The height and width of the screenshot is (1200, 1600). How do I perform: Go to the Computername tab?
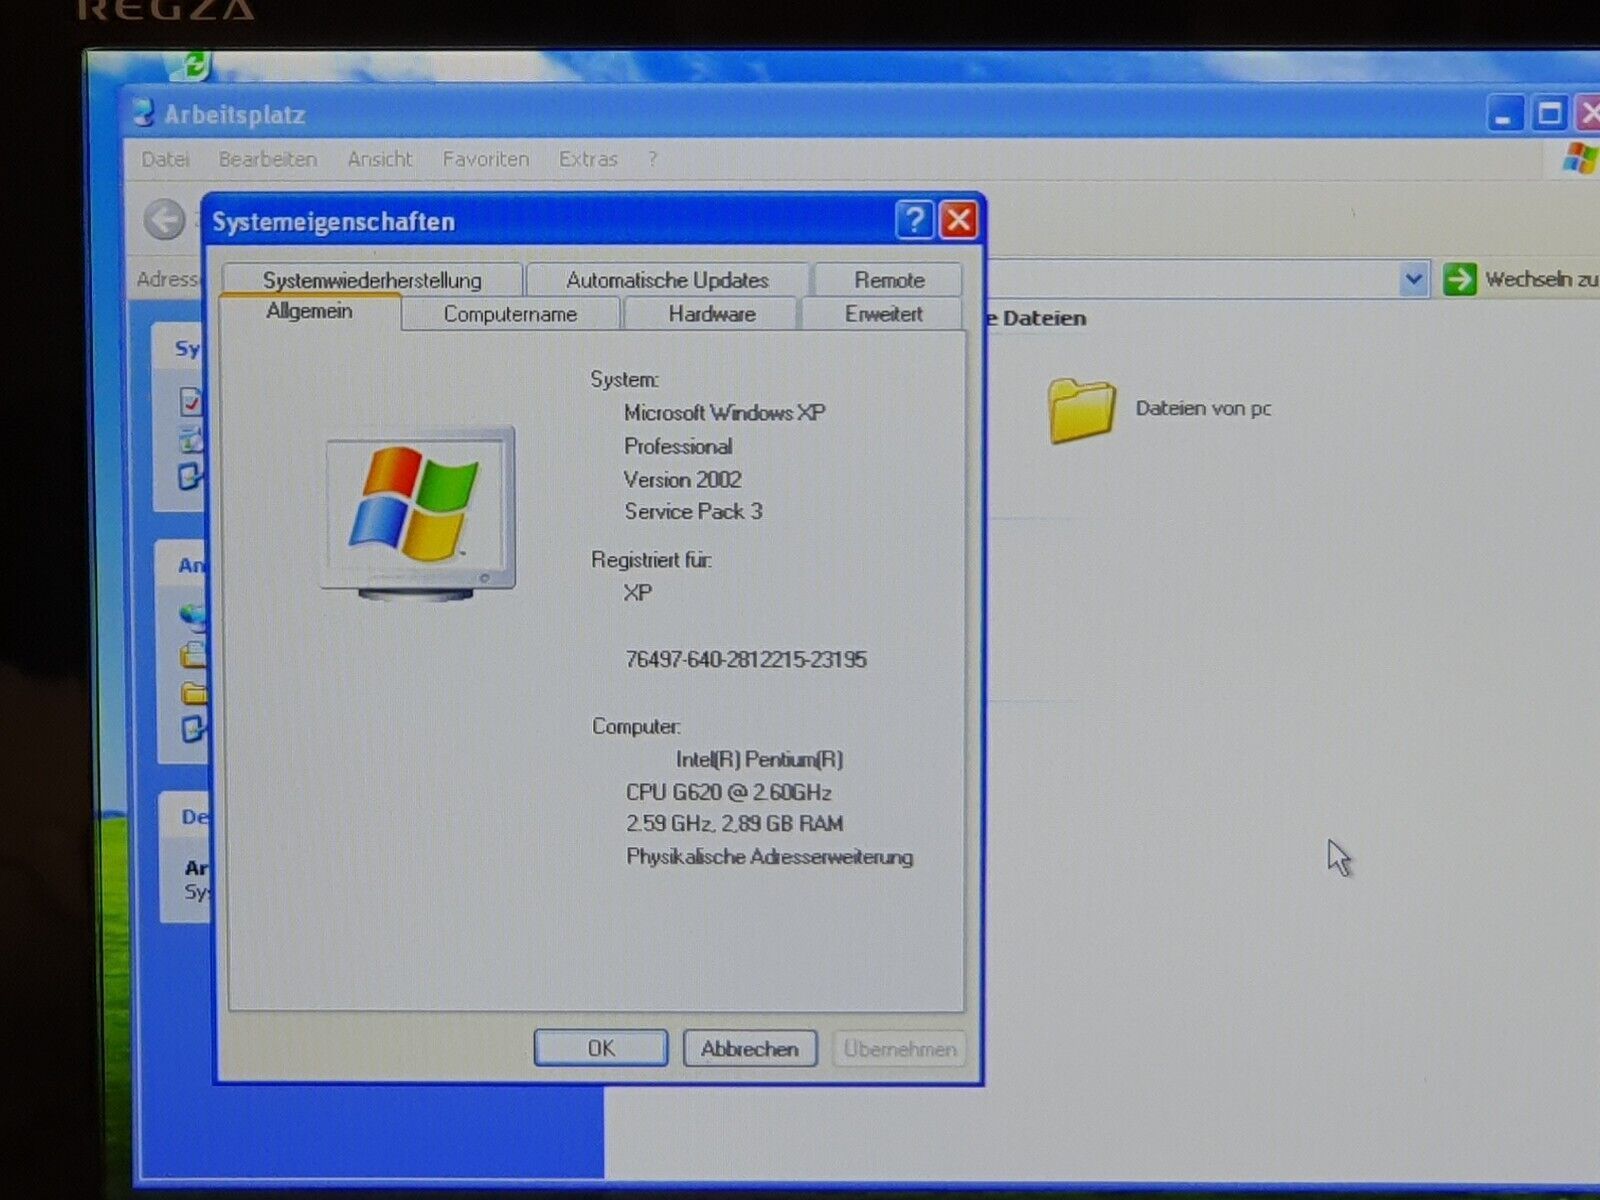click(510, 314)
